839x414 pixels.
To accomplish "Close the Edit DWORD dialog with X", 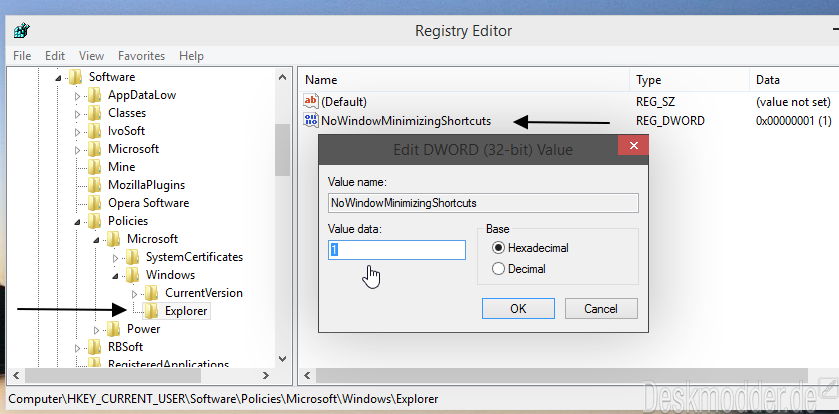I will click(x=633, y=145).
